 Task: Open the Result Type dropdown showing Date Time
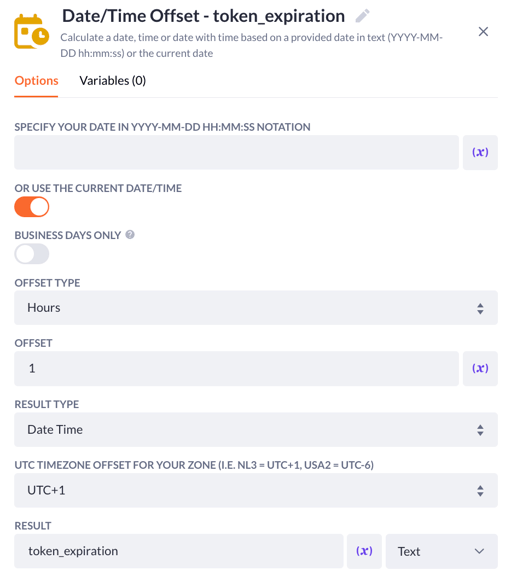(256, 429)
